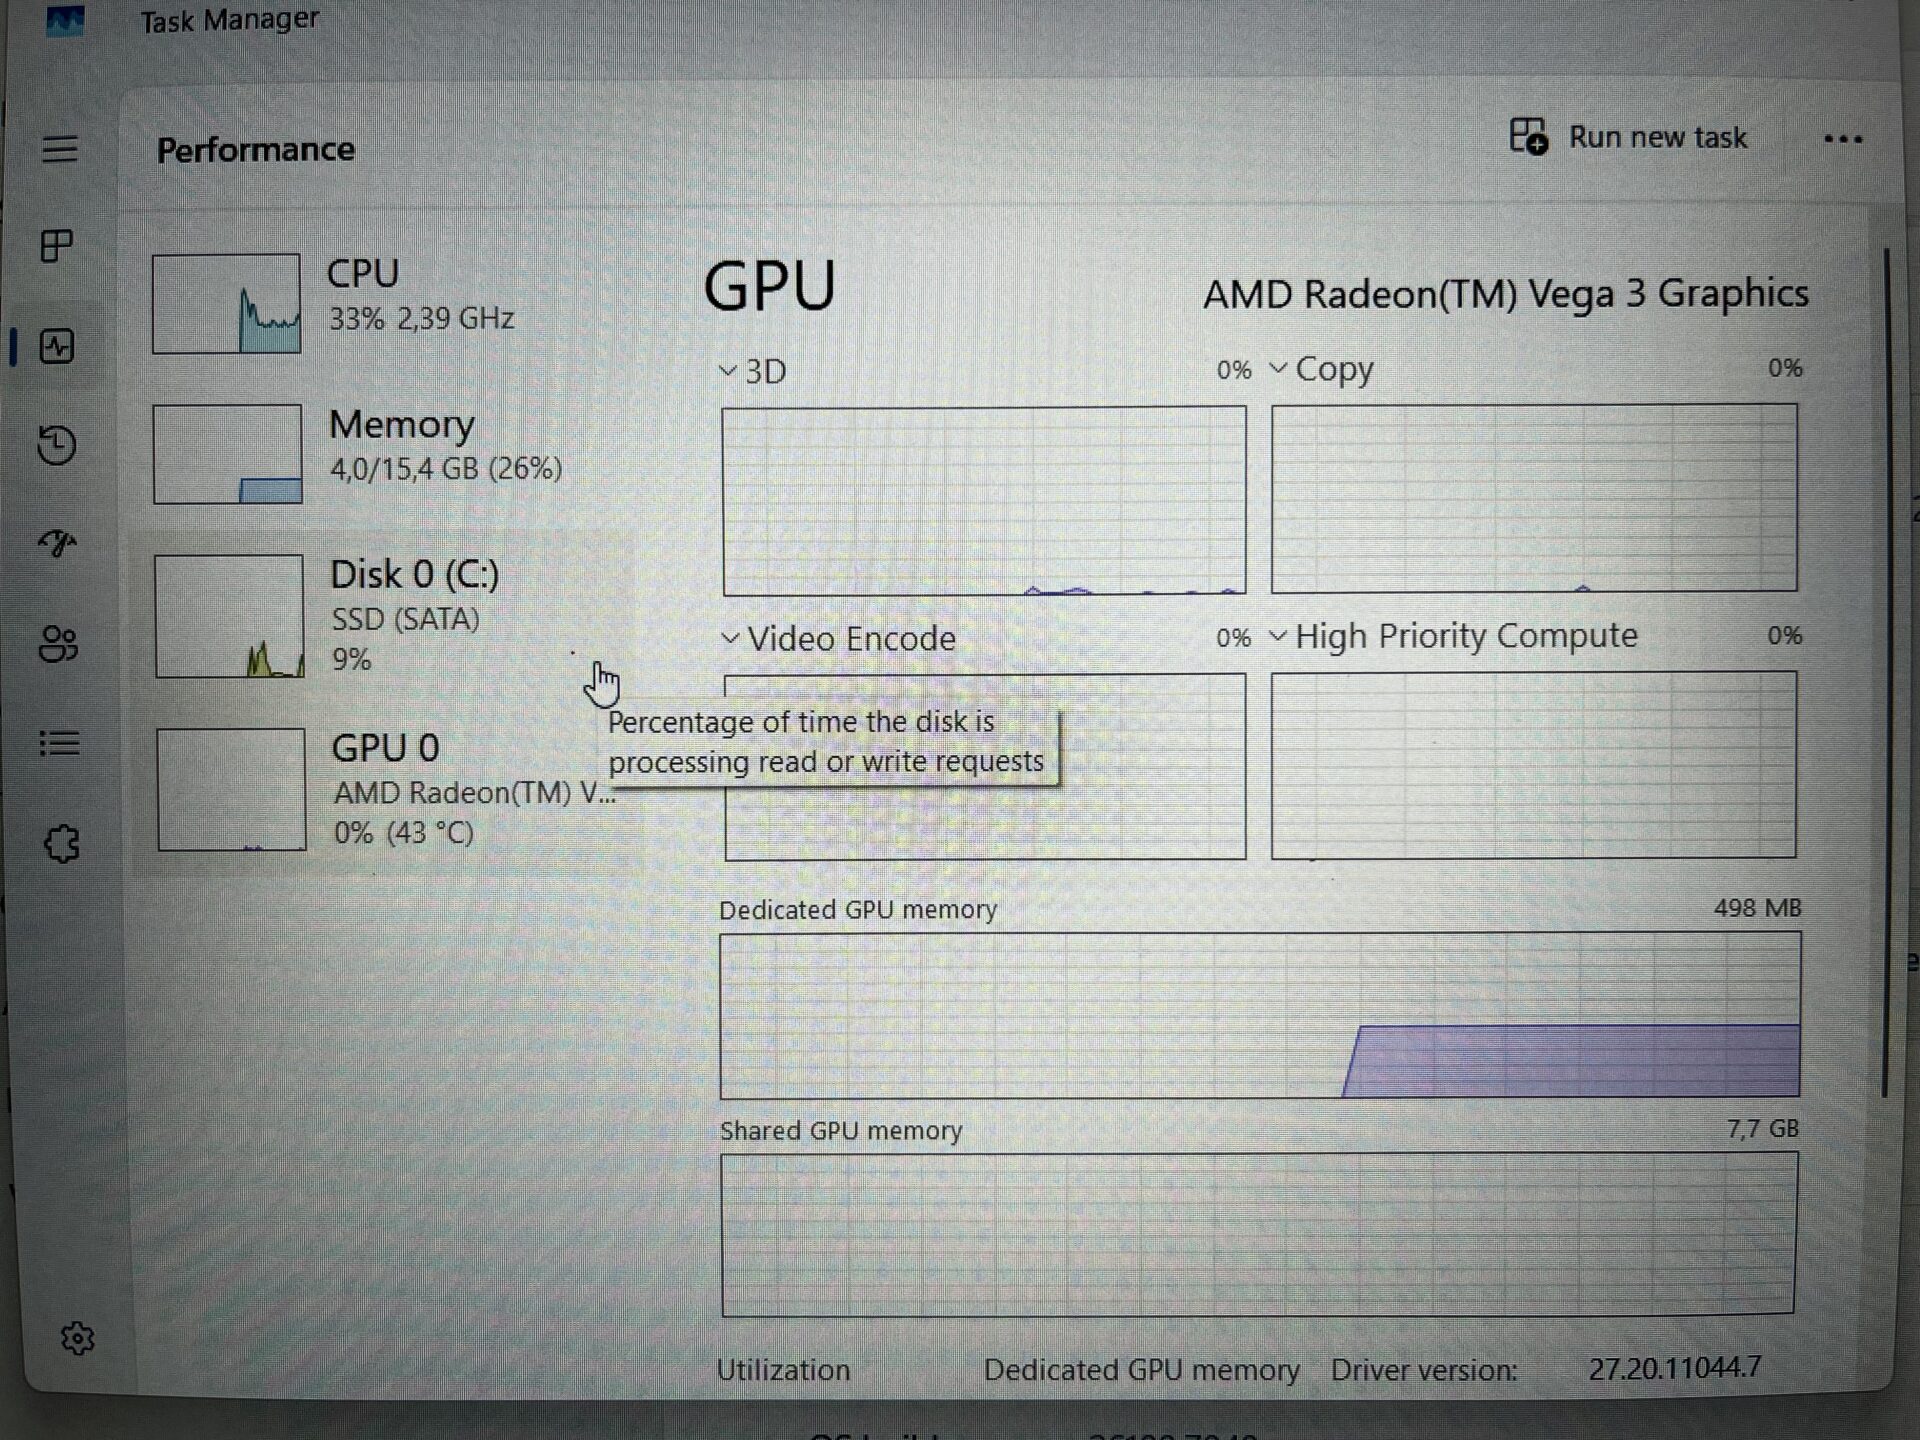Open the Services puzzle icon

[x=61, y=844]
